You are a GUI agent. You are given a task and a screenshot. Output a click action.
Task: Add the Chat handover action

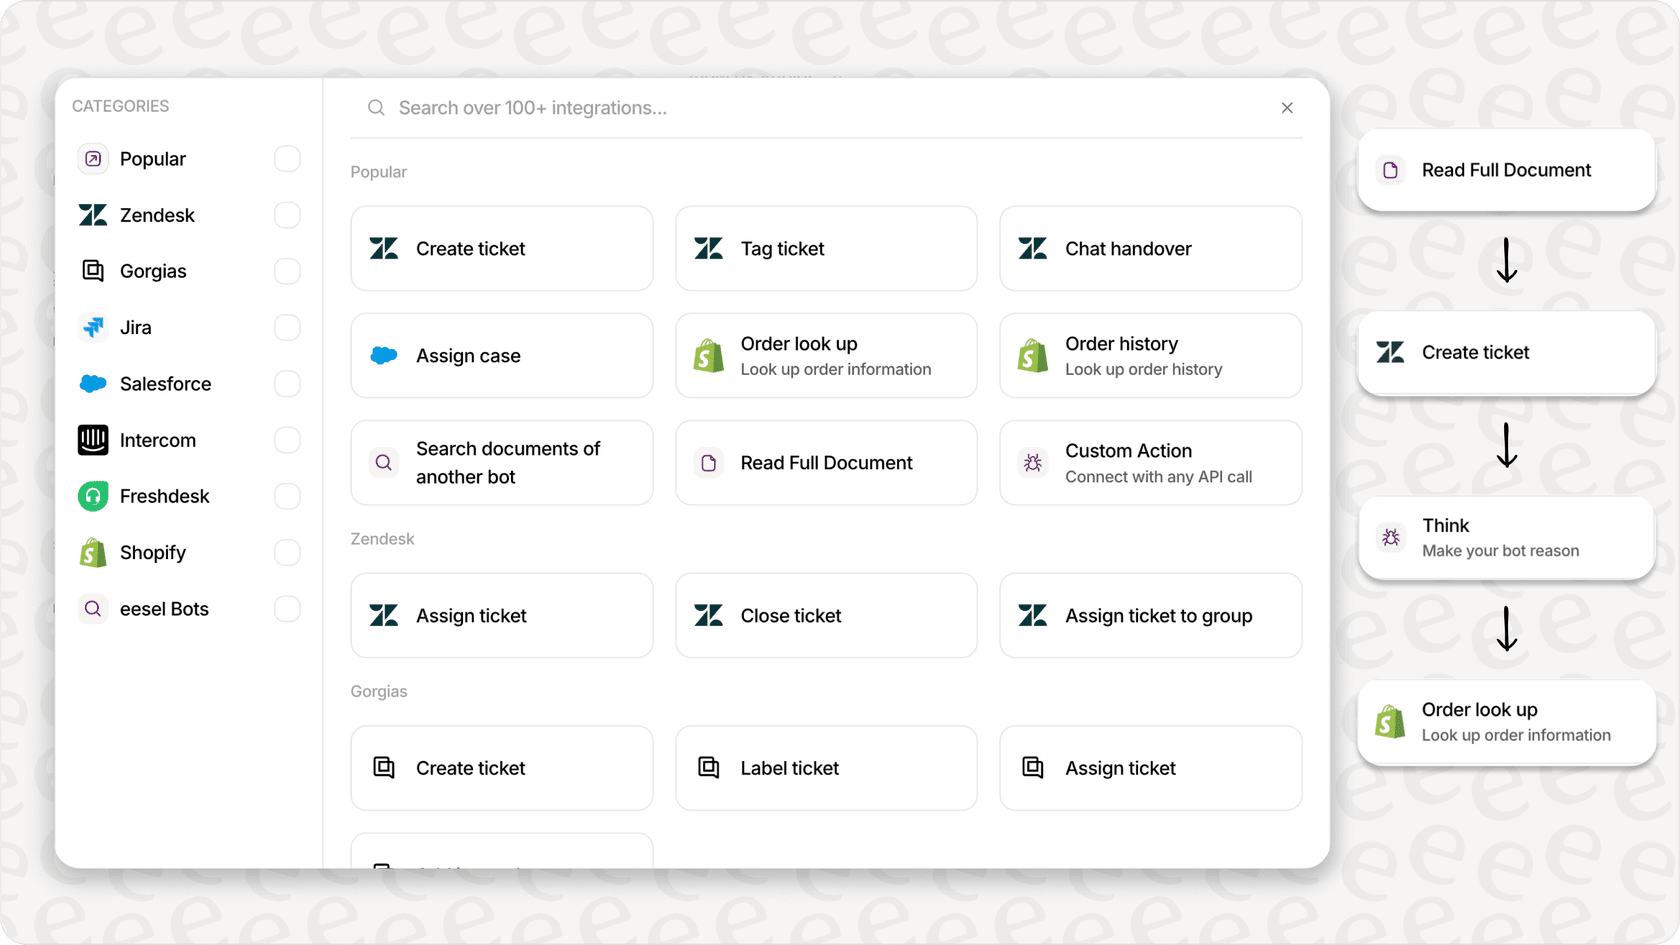pos(1151,249)
